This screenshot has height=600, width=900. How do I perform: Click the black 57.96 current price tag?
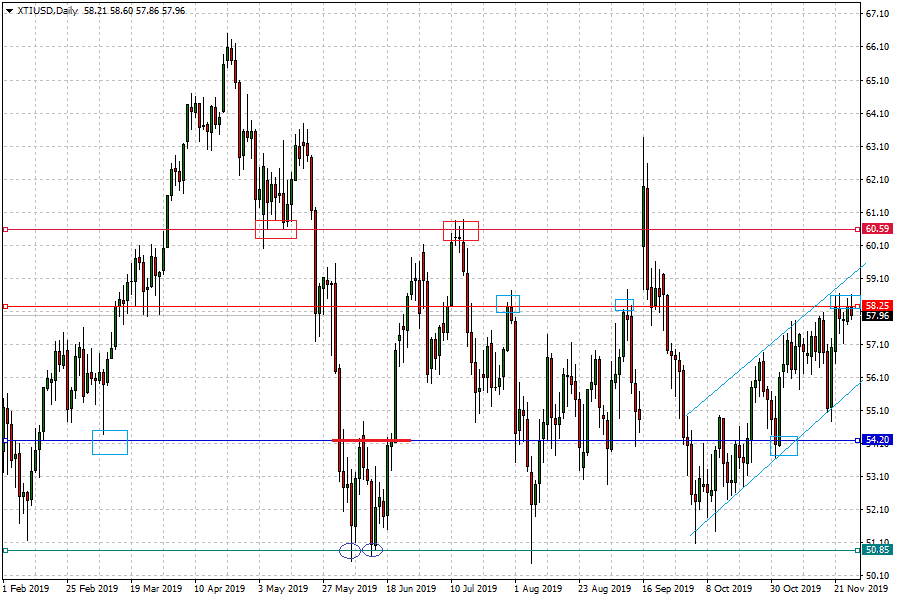877,316
